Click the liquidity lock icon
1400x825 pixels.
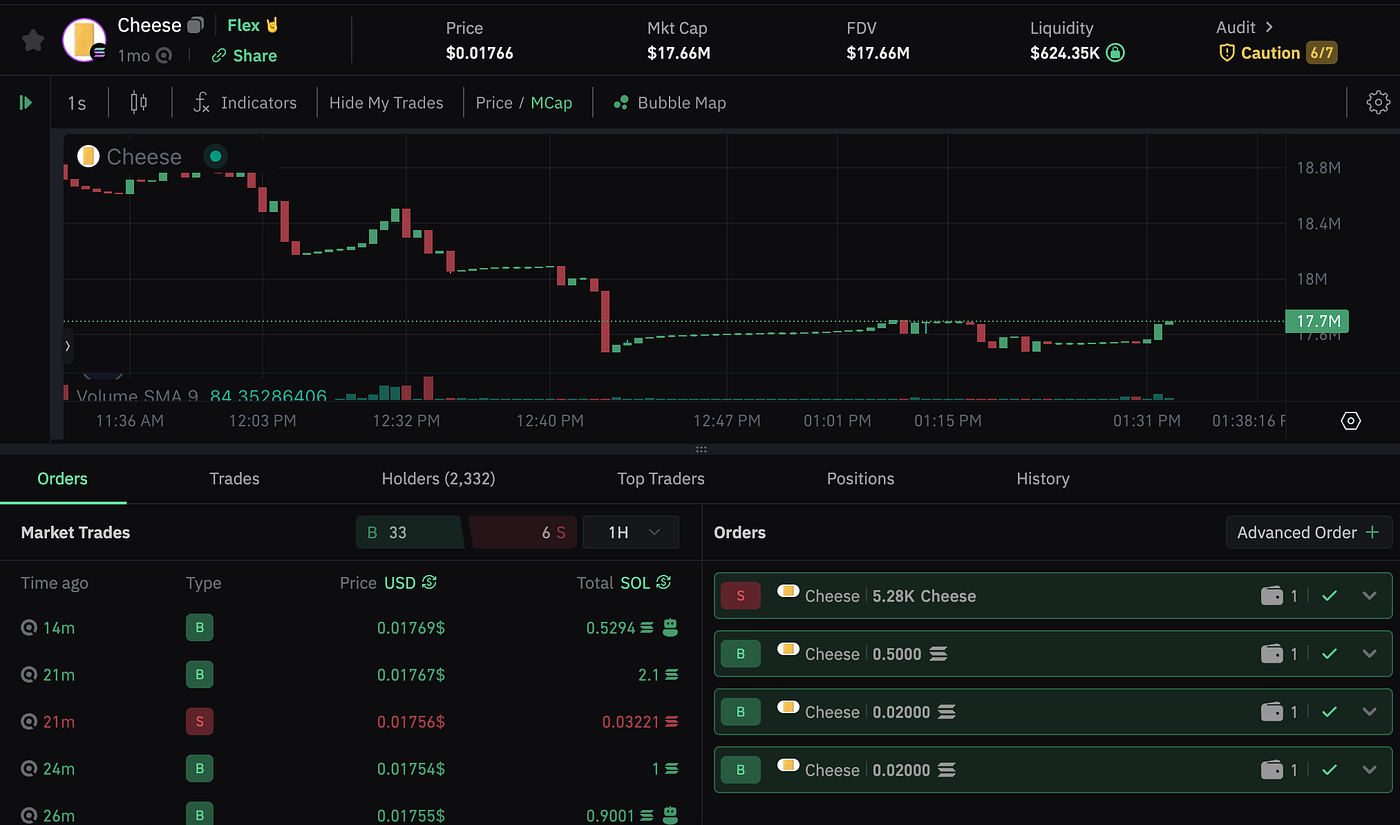click(1115, 53)
